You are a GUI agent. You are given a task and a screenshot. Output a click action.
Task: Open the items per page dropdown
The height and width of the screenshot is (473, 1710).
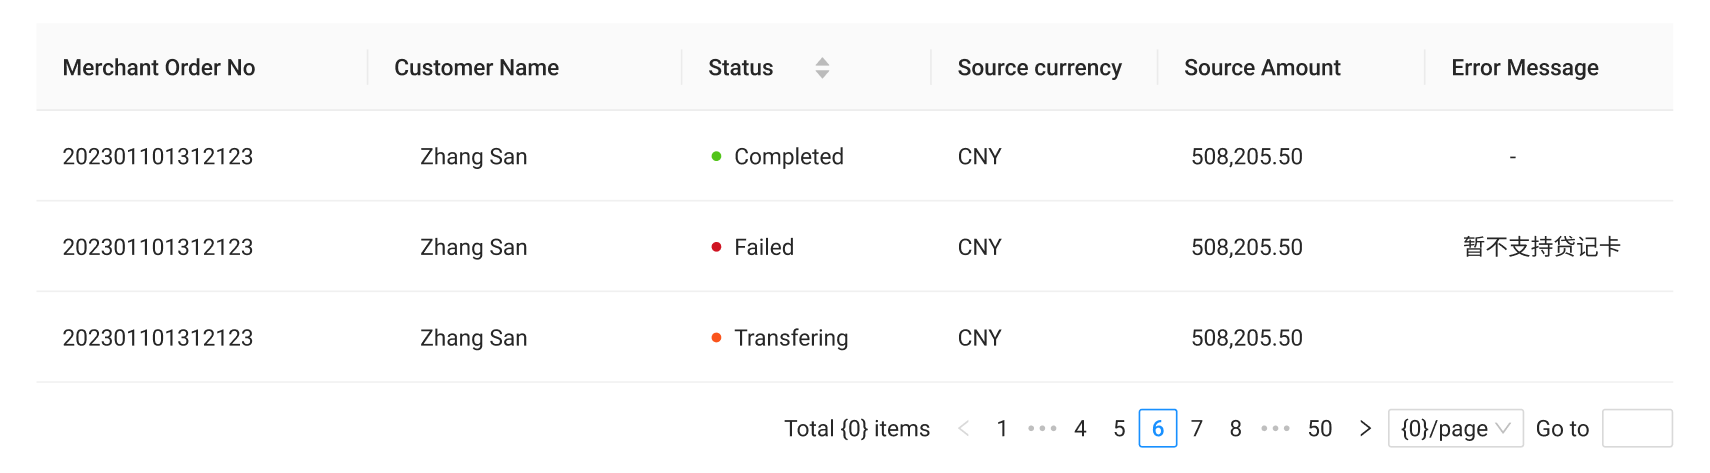tap(1455, 429)
